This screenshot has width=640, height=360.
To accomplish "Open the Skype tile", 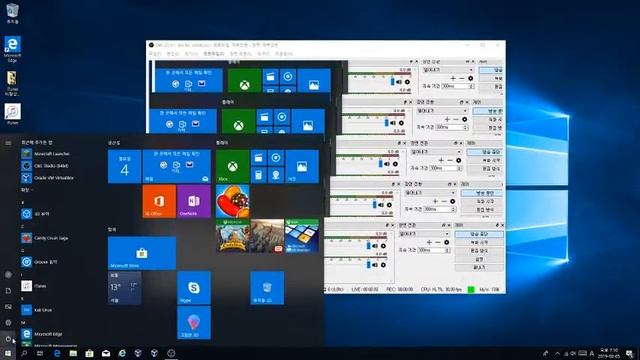I will pyautogui.click(x=194, y=288).
